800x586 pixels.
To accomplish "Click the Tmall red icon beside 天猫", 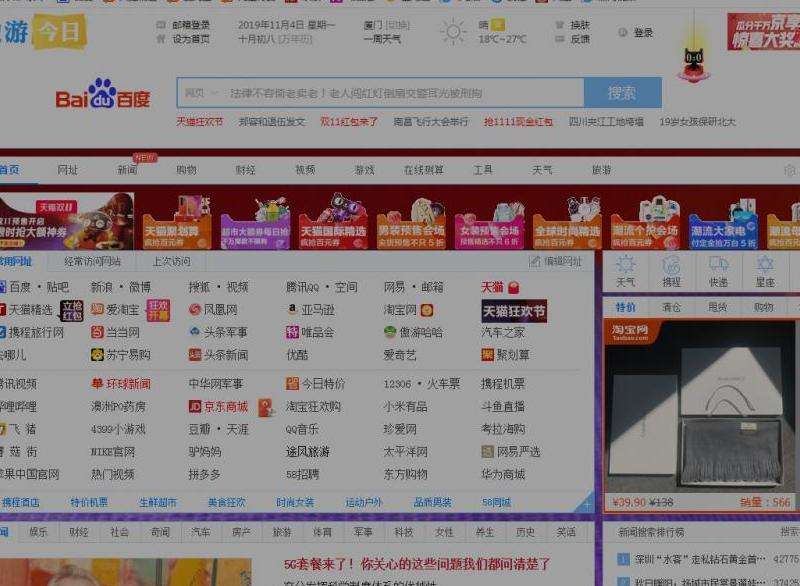I will point(514,288).
